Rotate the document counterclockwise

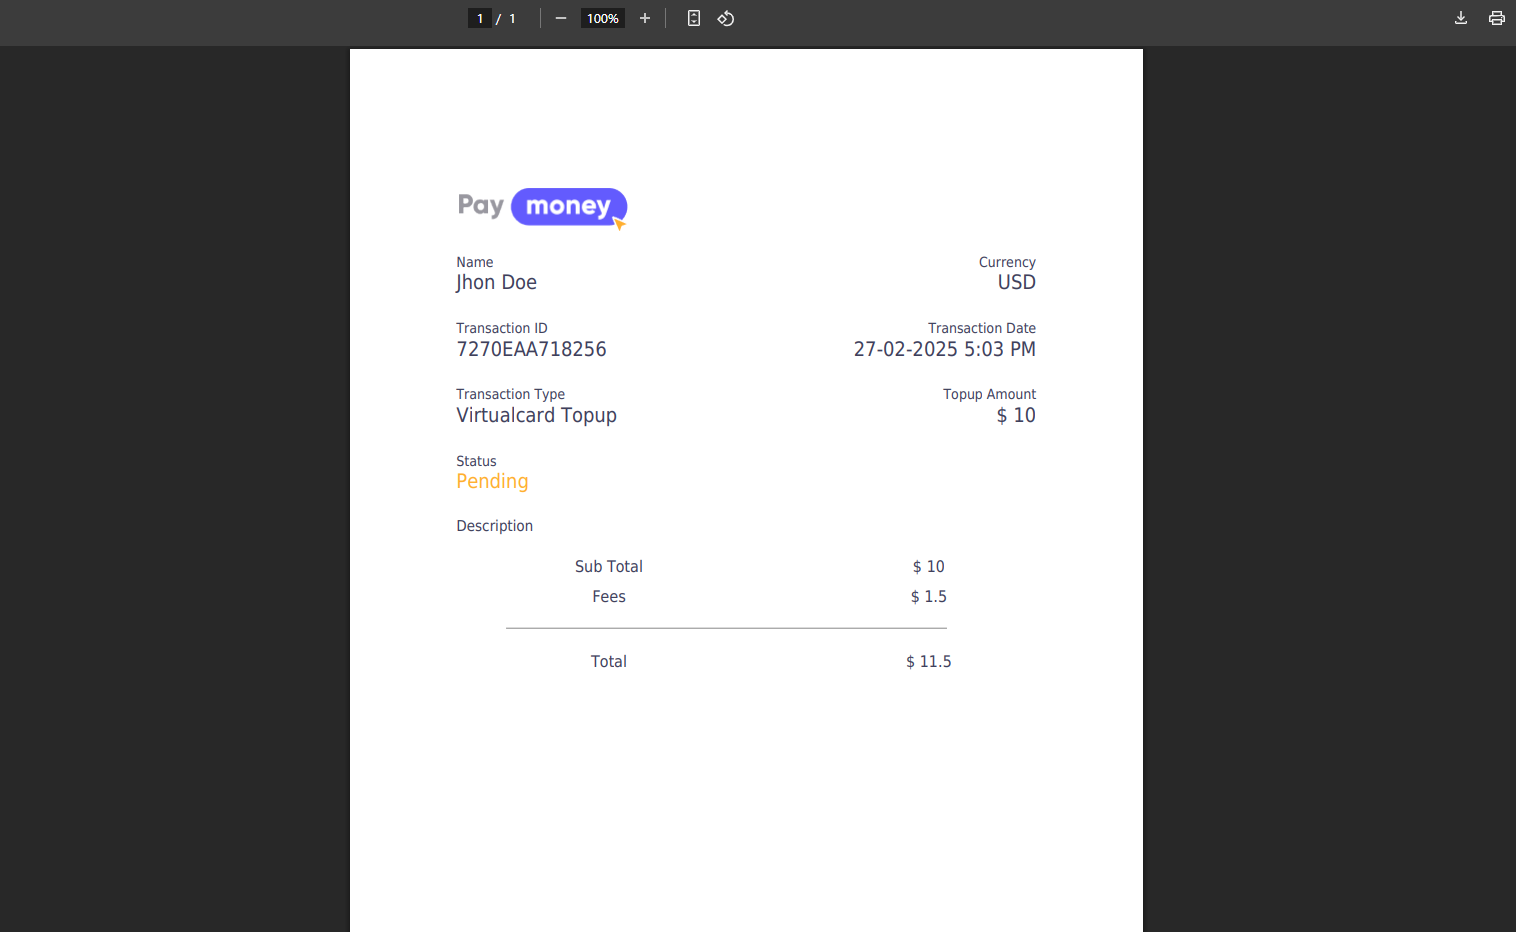coord(726,18)
